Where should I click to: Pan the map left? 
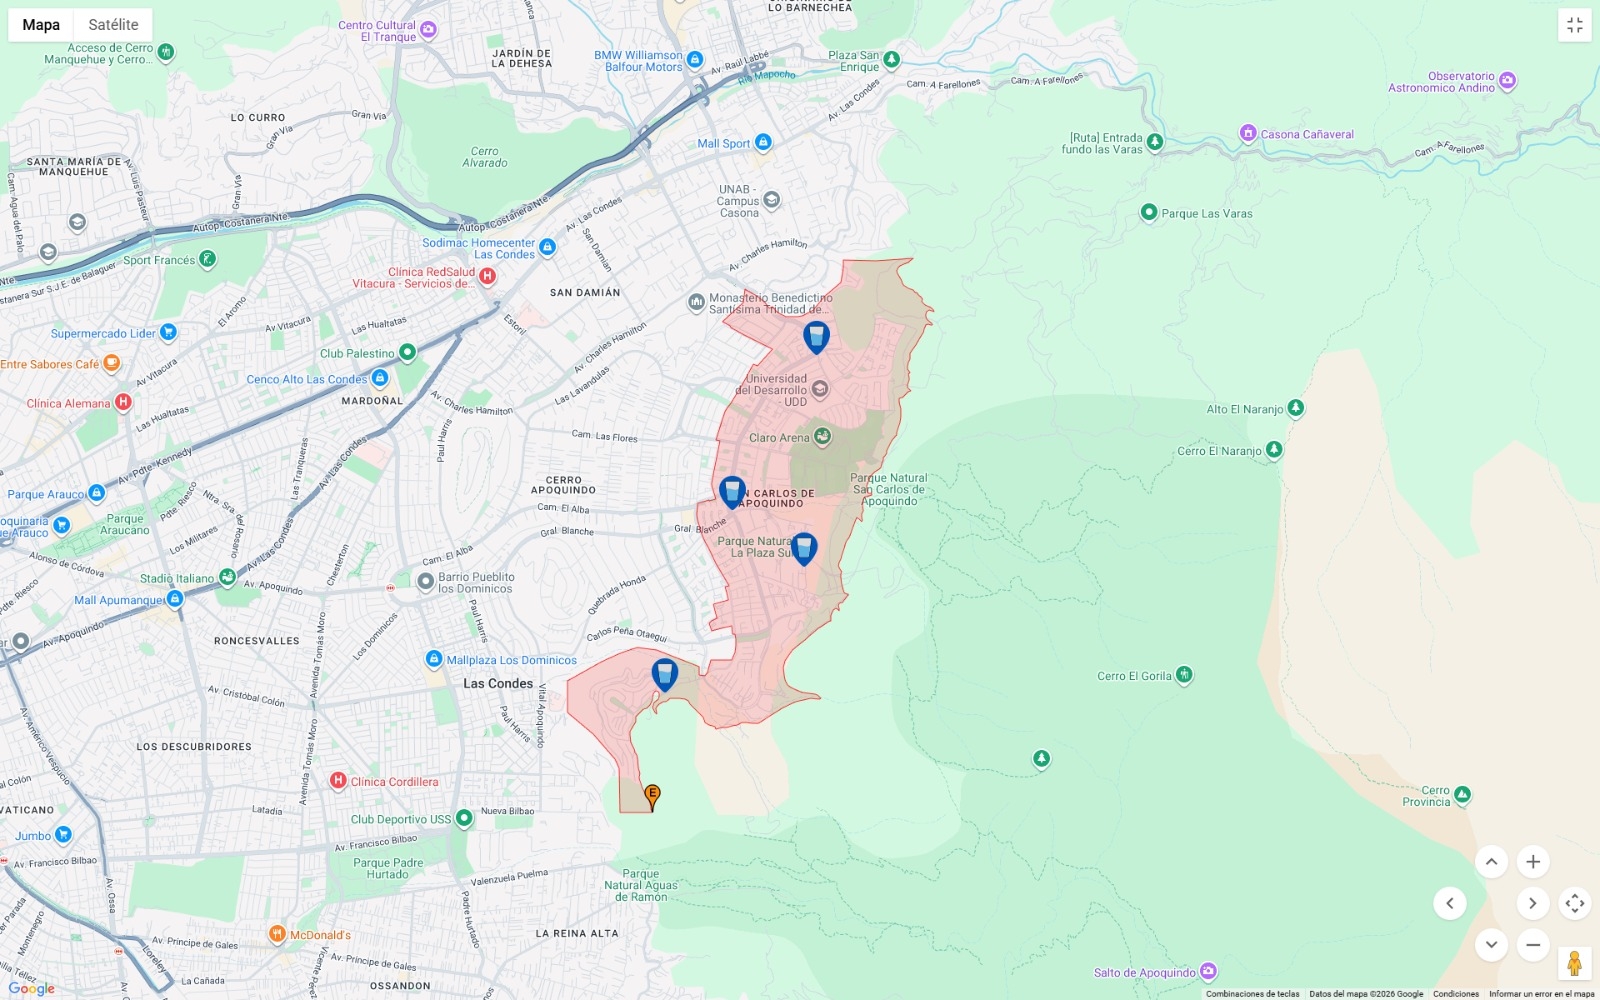tap(1449, 904)
